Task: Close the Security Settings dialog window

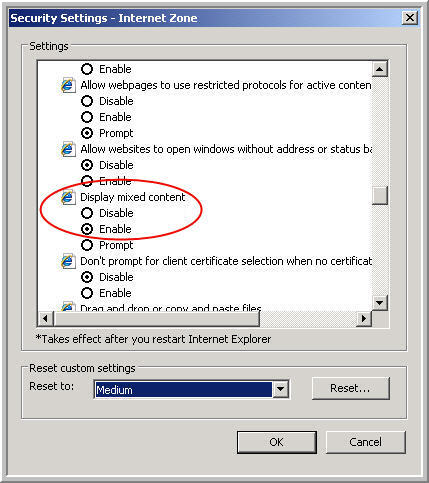Action: 410,18
